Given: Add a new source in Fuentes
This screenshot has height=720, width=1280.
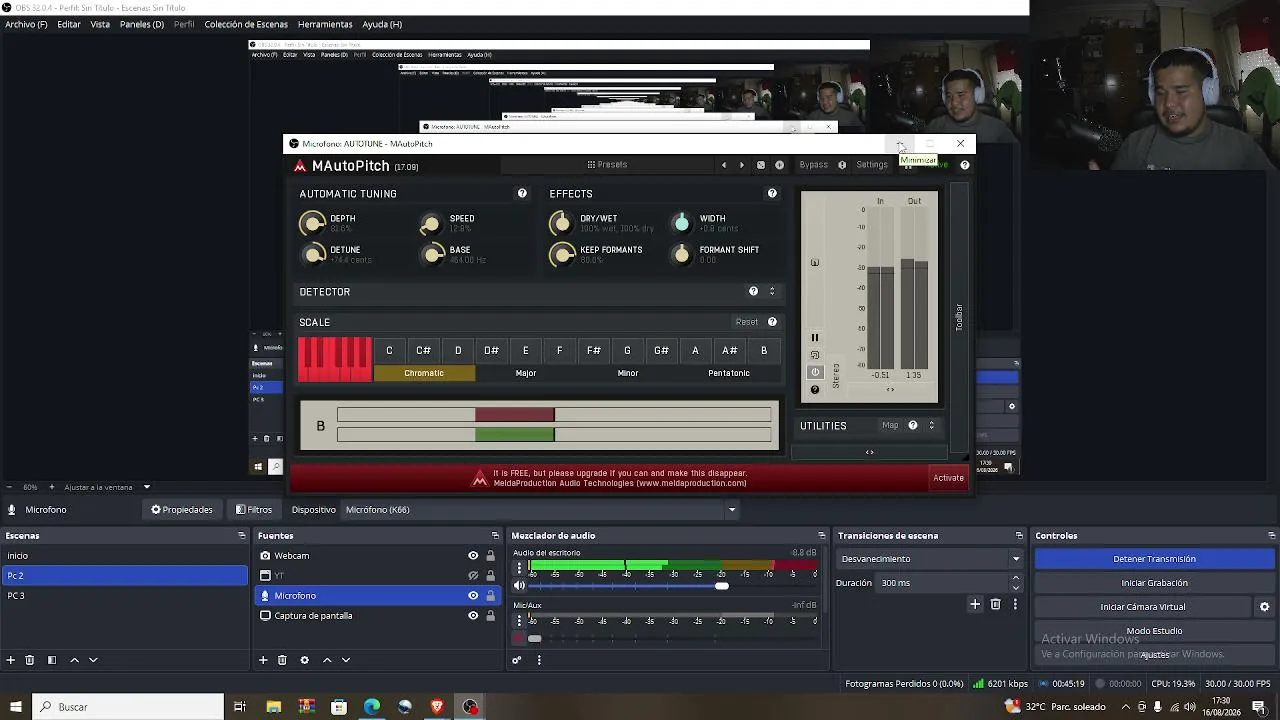Looking at the screenshot, I should click(x=263, y=660).
